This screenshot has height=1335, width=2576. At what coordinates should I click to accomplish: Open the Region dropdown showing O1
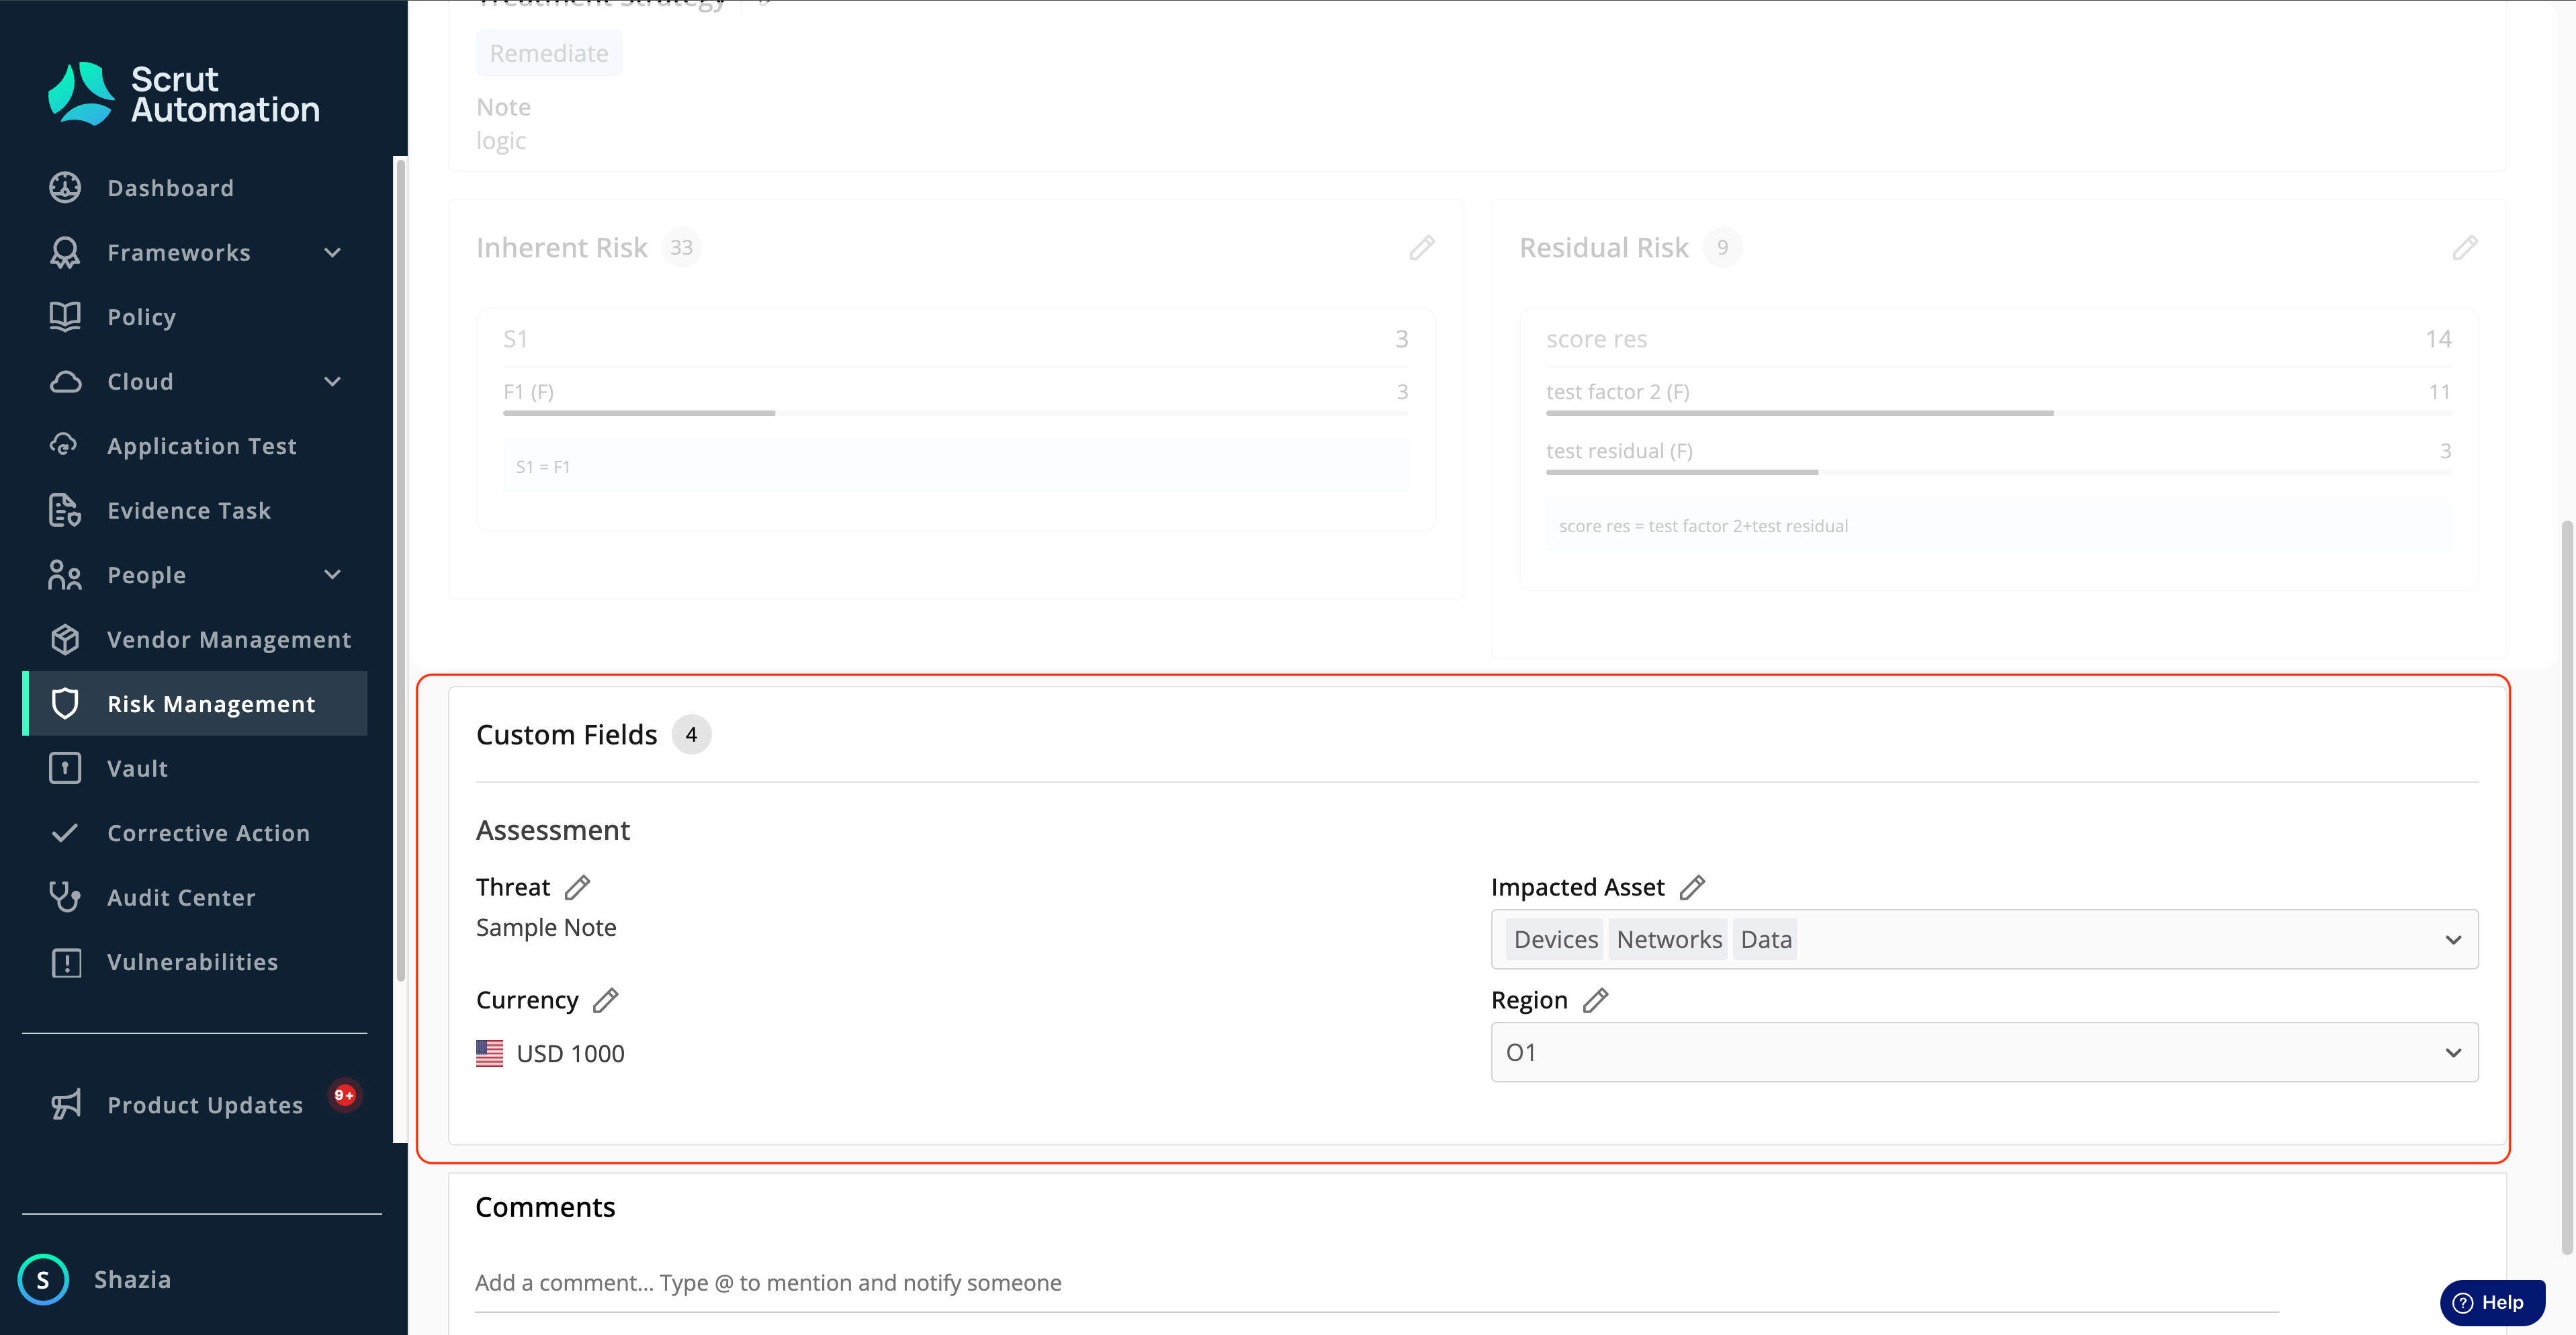(2453, 1053)
